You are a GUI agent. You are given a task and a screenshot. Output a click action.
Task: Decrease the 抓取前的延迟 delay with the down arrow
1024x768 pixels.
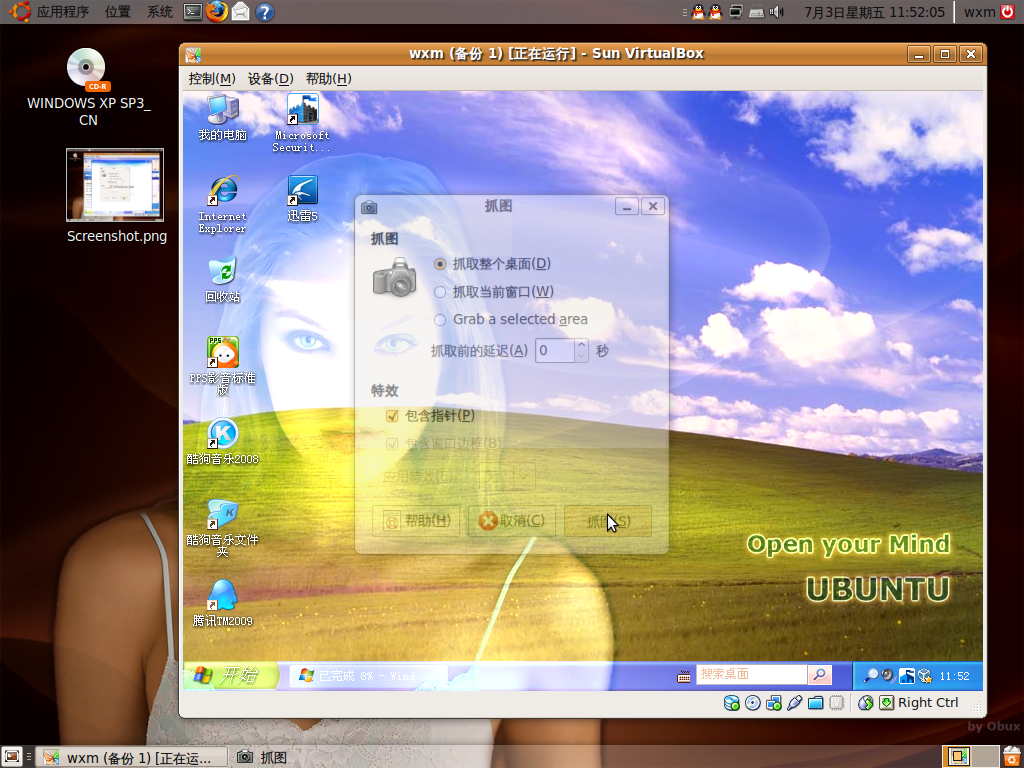[x=581, y=357]
